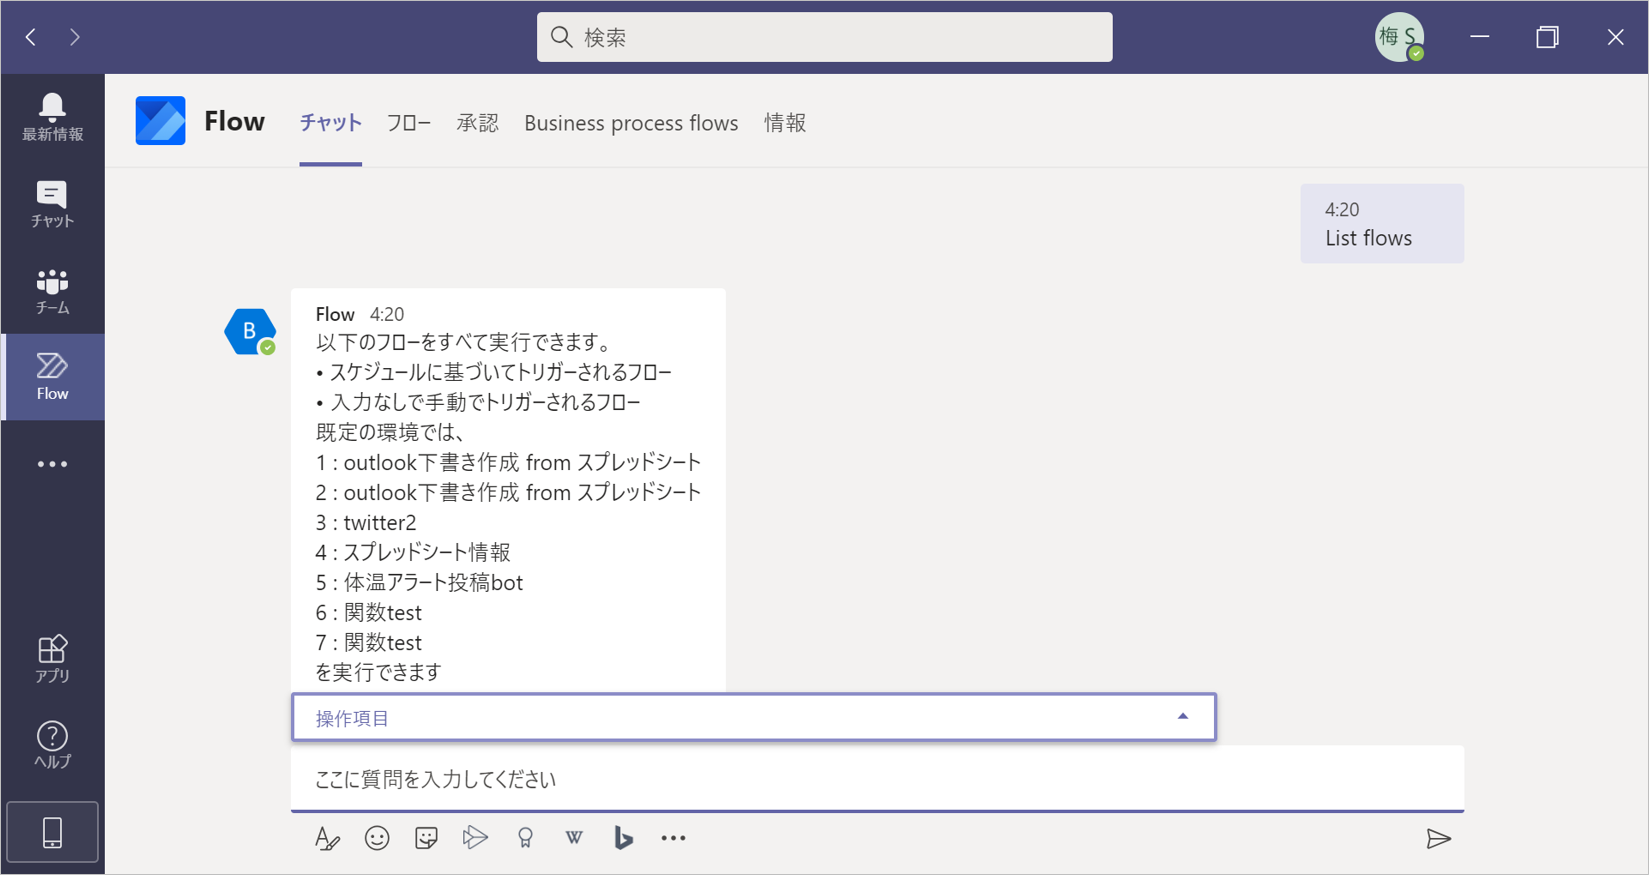This screenshot has width=1649, height=875.
Task: Click the Flow app title text
Action: 234,121
